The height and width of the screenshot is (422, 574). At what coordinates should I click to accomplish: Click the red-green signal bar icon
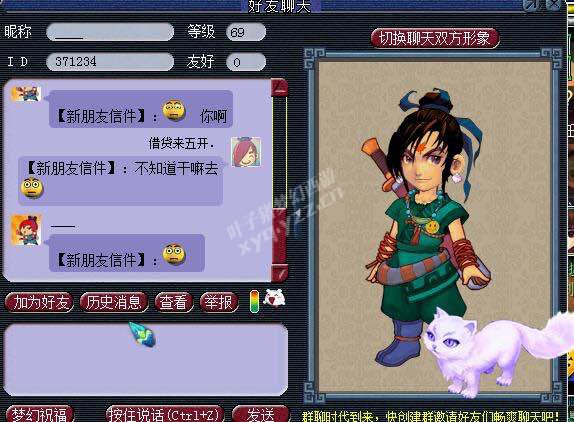tap(254, 302)
